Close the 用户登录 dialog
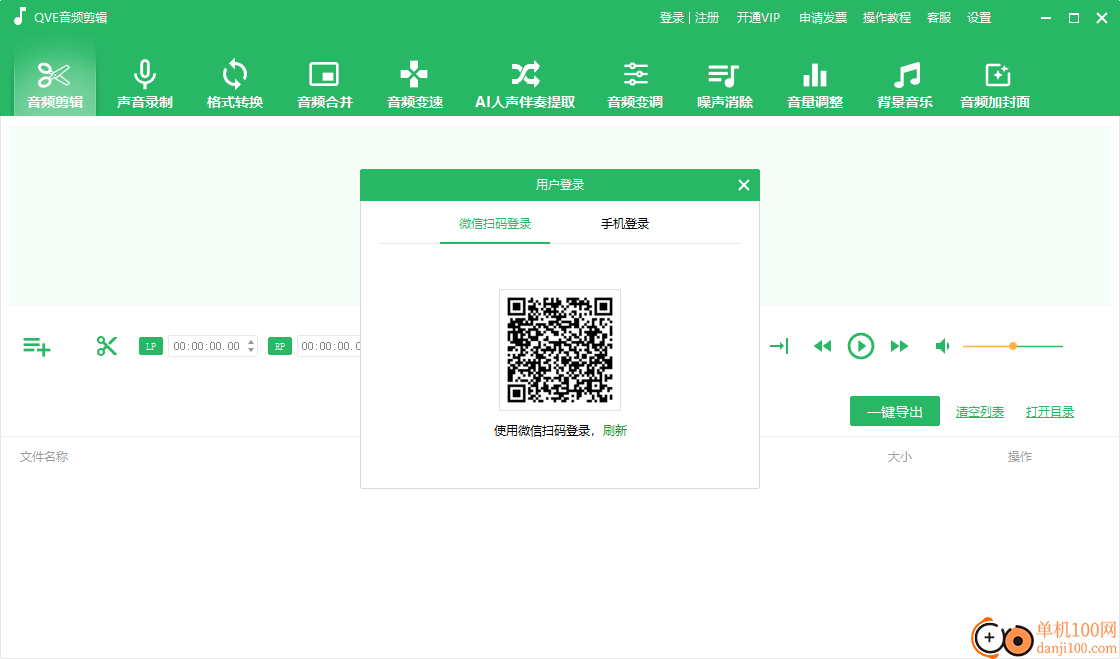 click(744, 185)
